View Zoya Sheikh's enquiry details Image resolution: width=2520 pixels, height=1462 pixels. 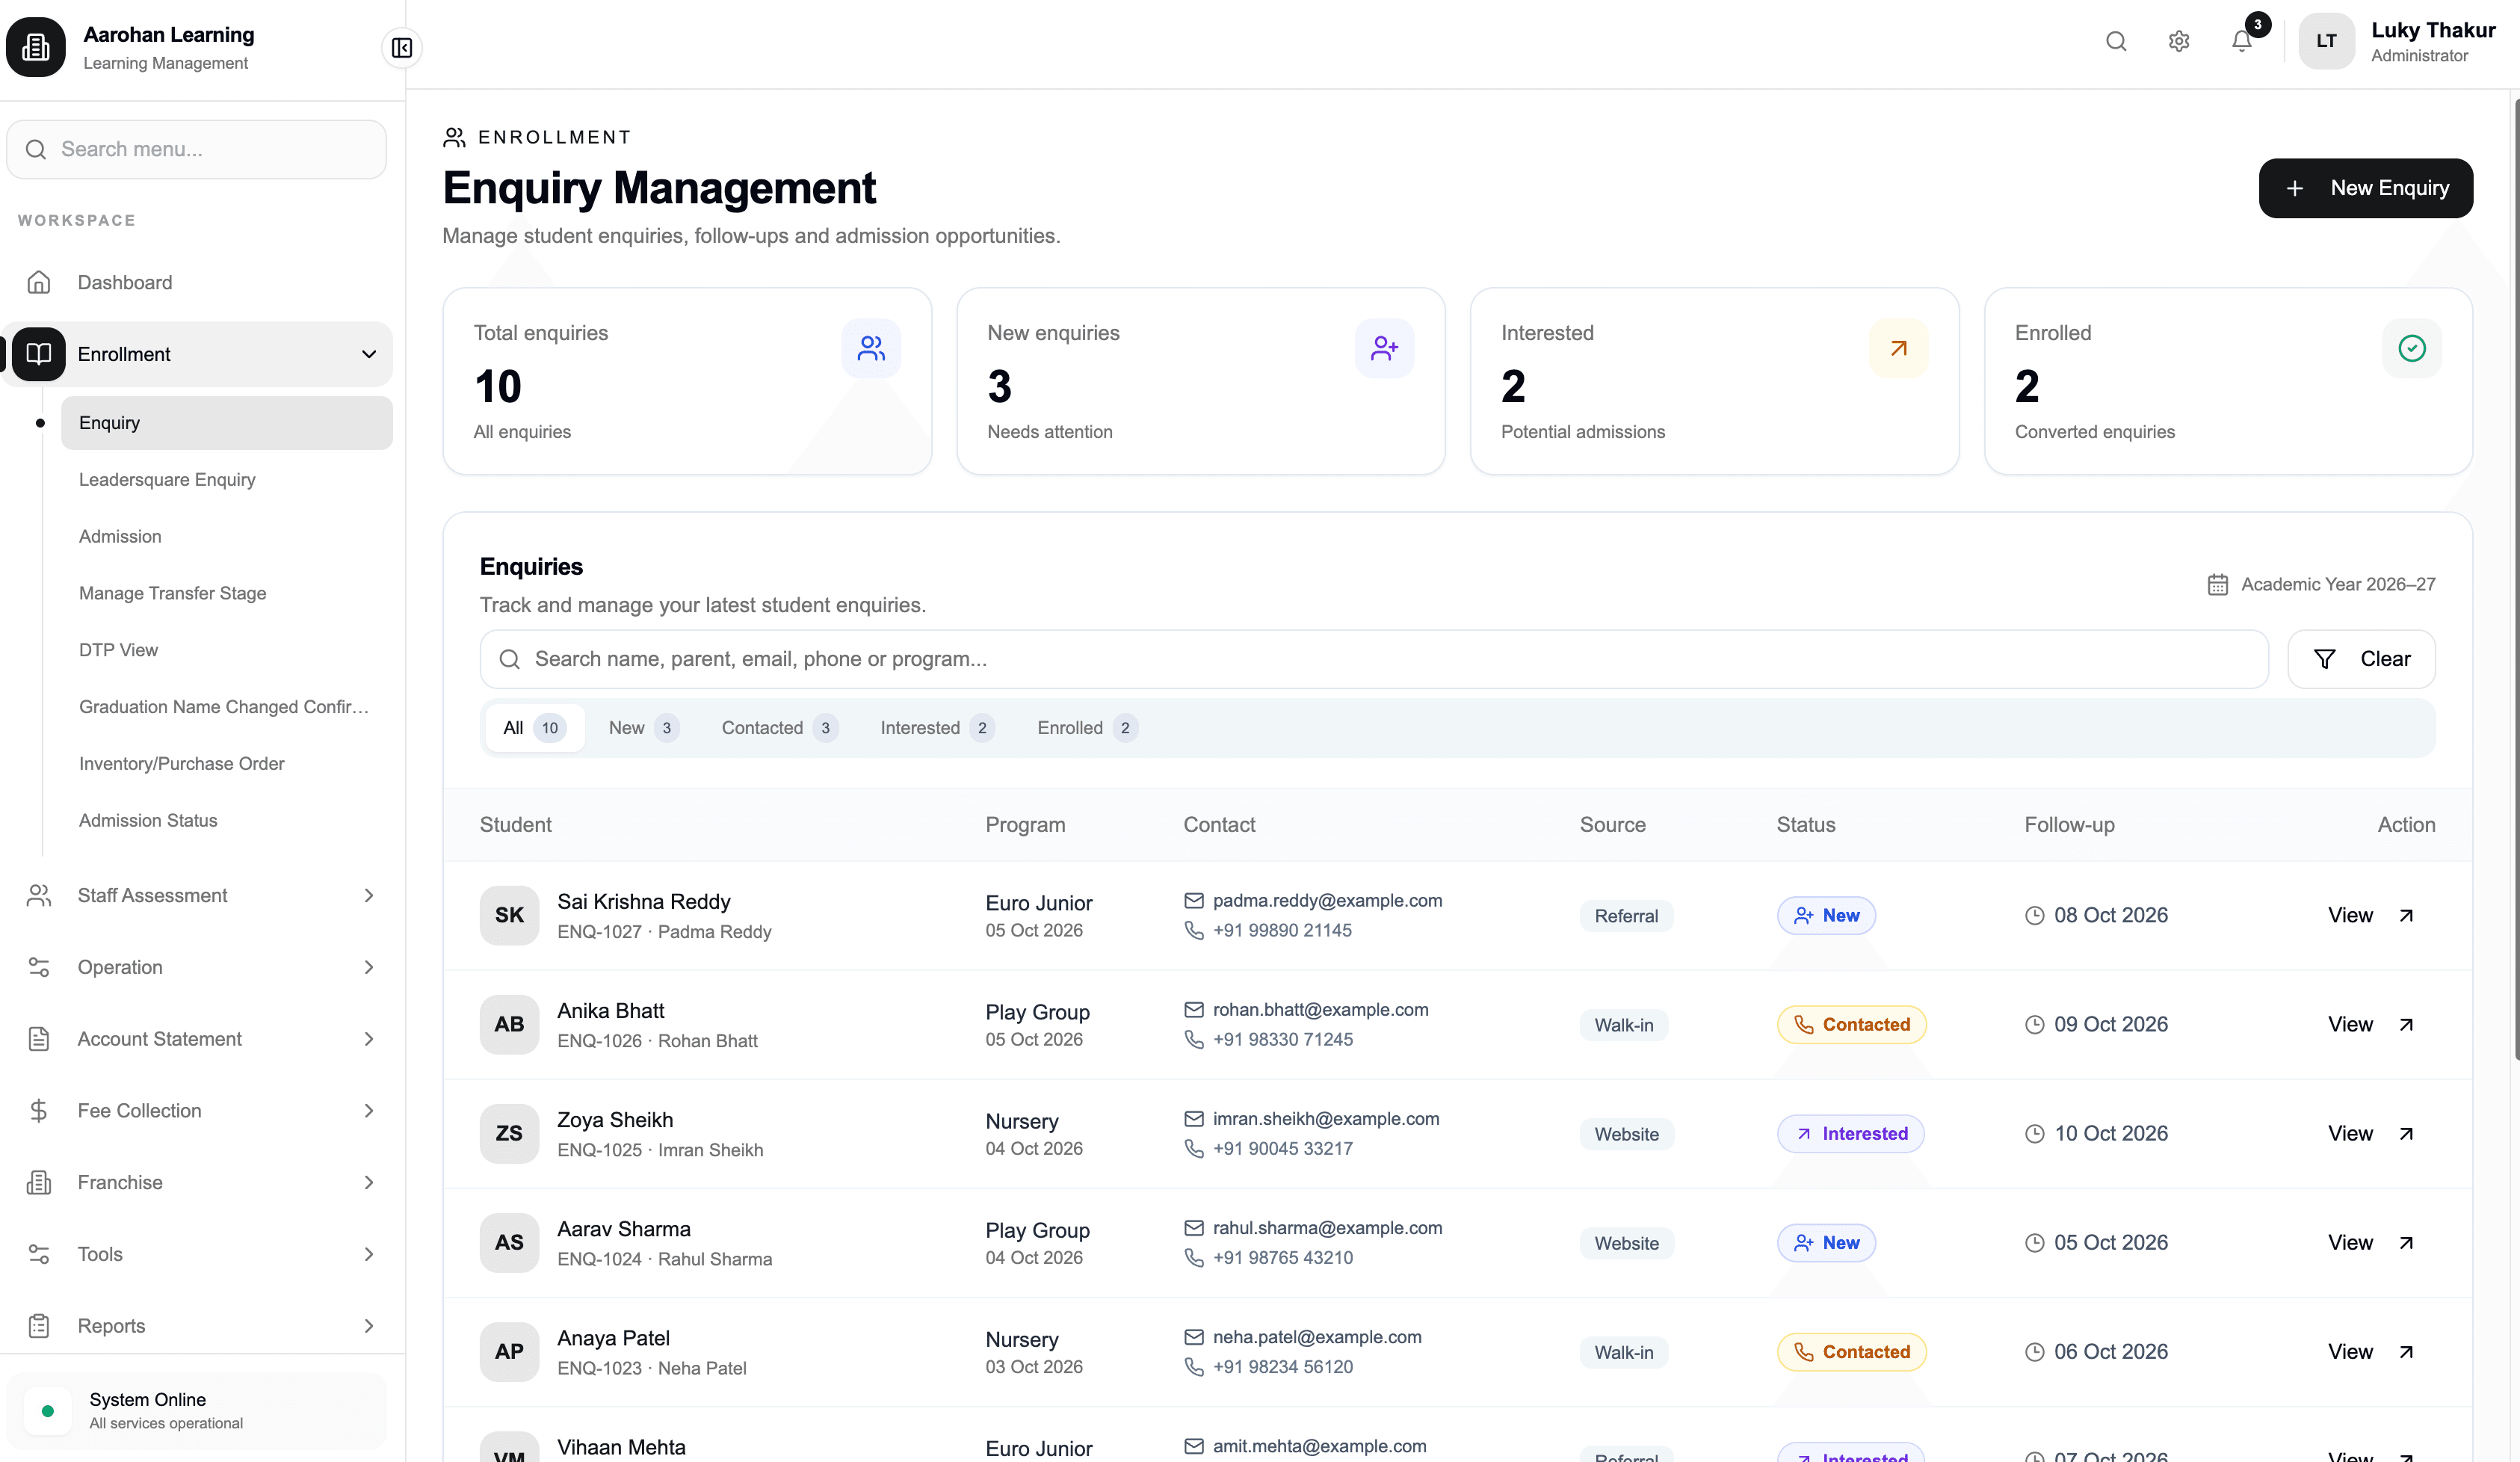tap(2371, 1134)
